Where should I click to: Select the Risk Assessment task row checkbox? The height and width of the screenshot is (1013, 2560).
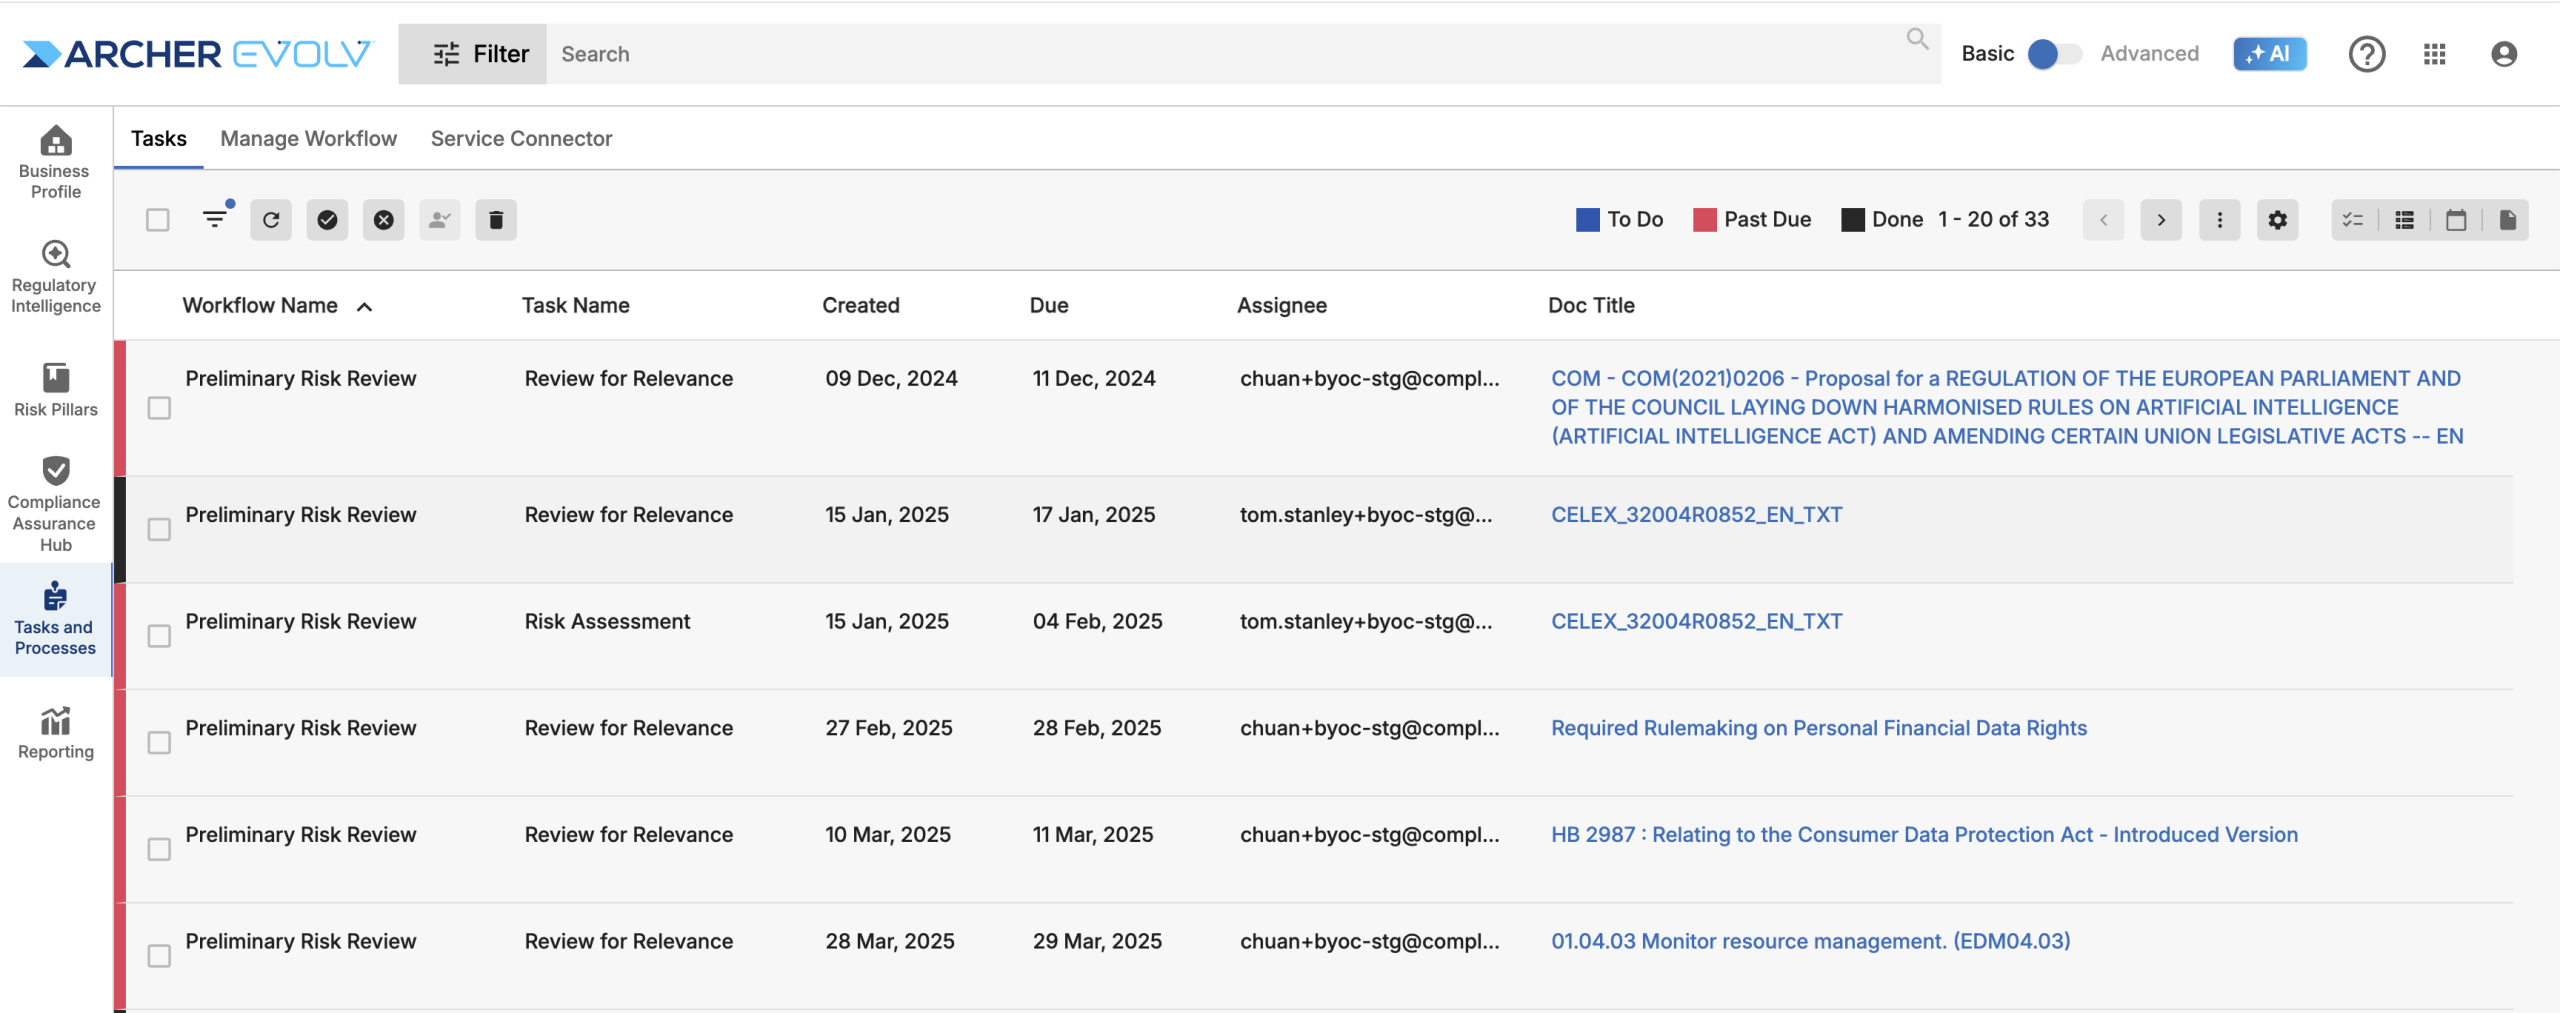pyautogui.click(x=159, y=636)
